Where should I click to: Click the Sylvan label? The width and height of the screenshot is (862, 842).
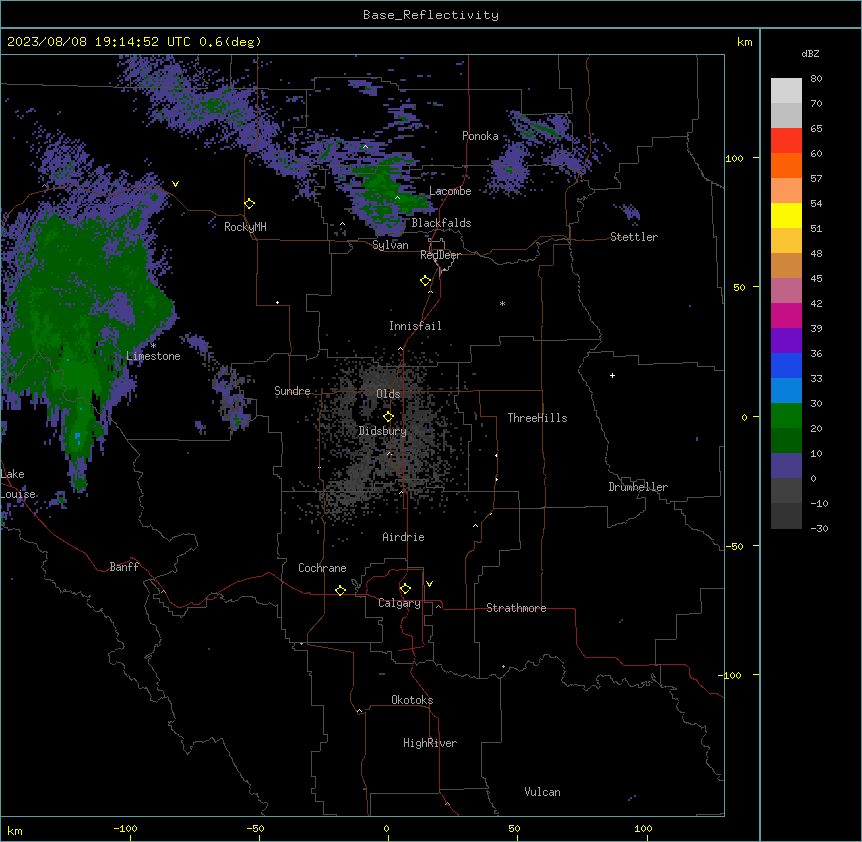pyautogui.click(x=390, y=245)
